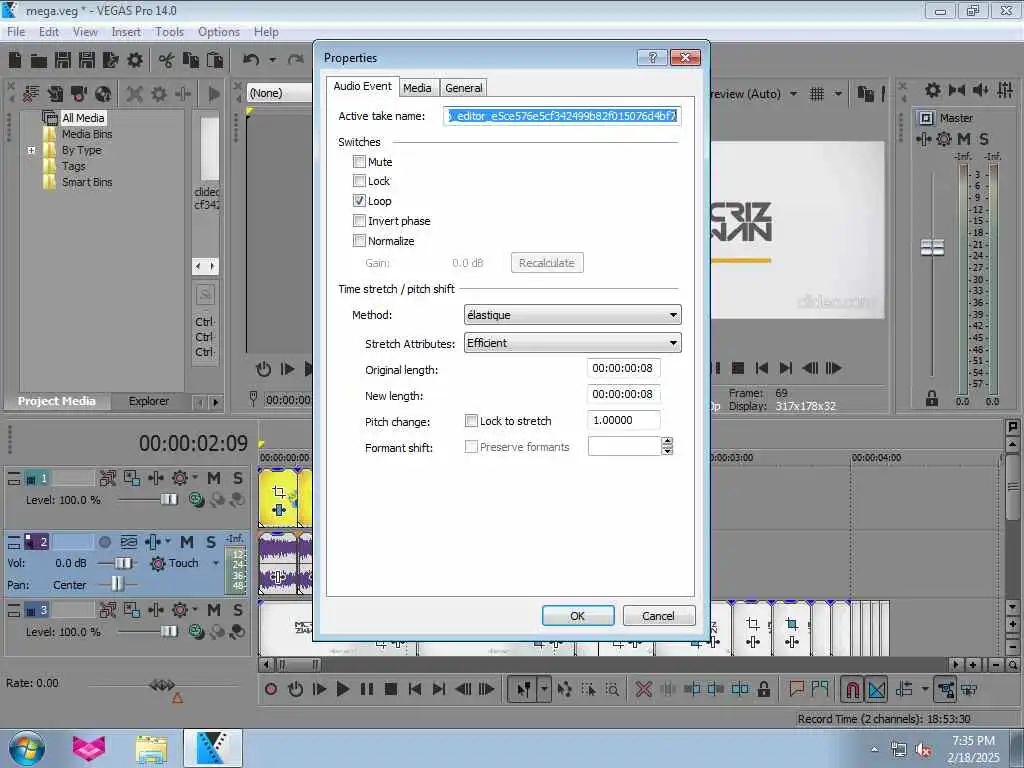This screenshot has width=1024, height=768.
Task: Click the Cut scissors icon in the toolbar
Action: 166,60
